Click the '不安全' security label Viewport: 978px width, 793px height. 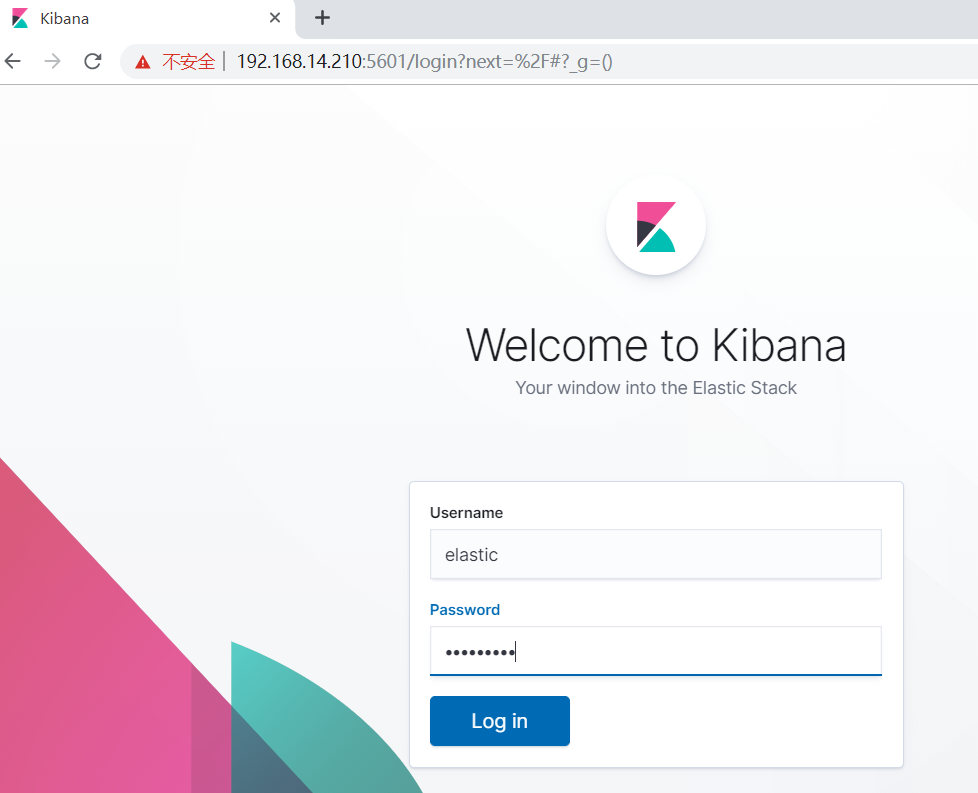[188, 62]
